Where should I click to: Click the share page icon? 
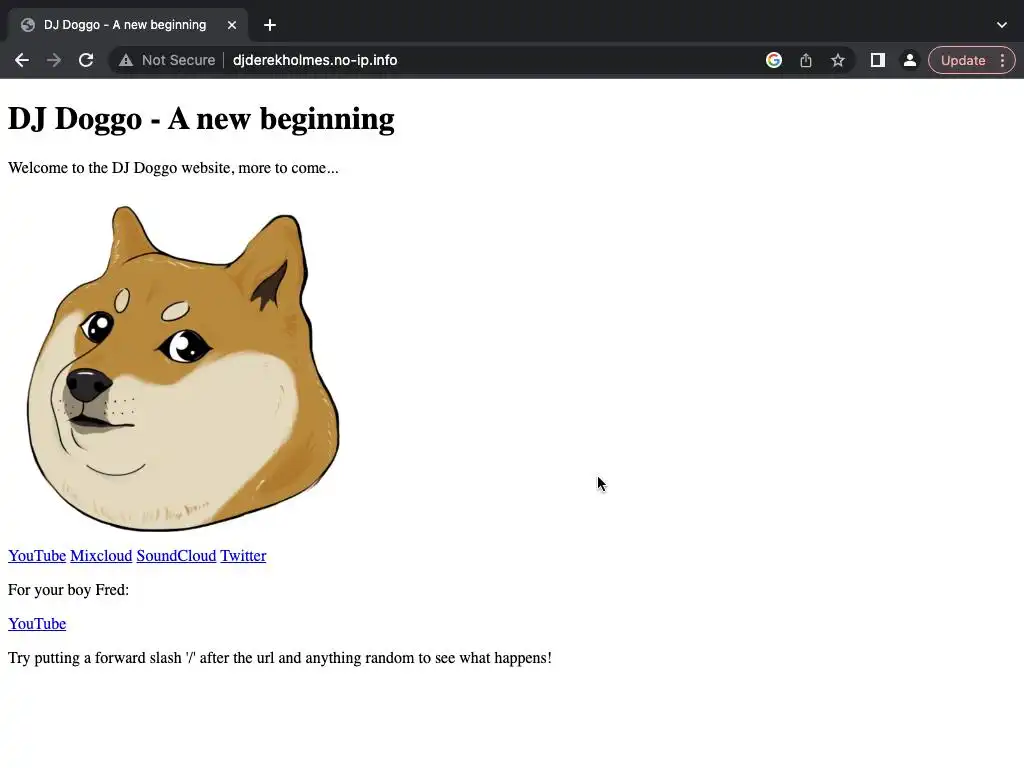coord(806,60)
